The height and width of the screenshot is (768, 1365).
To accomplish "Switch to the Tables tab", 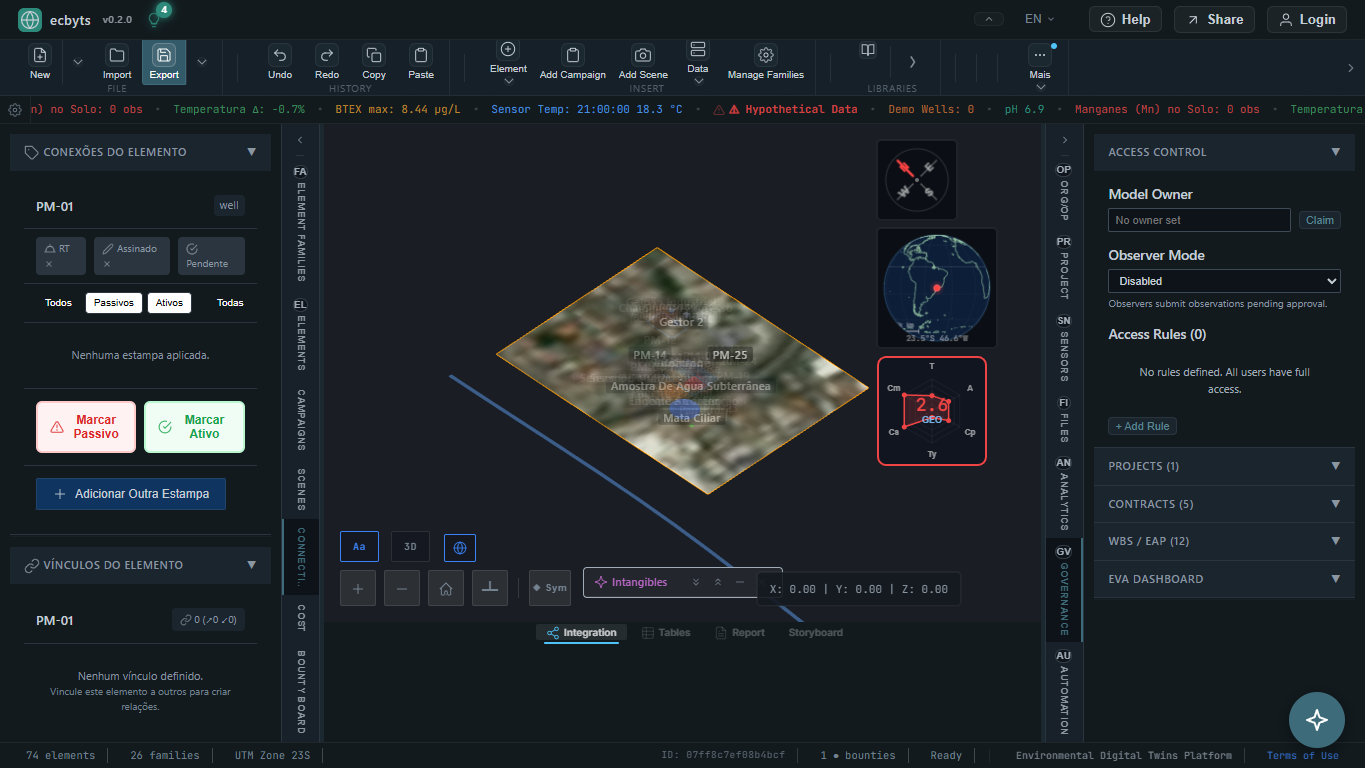I will click(x=666, y=633).
